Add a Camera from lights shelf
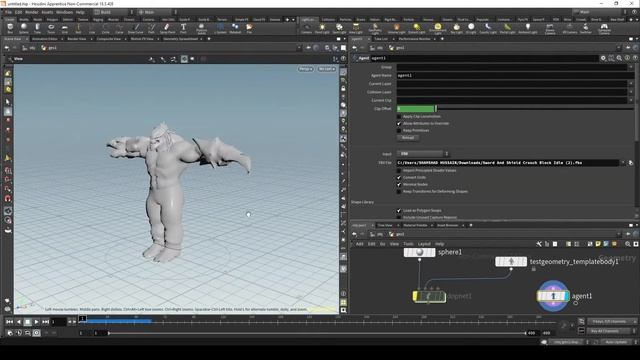The image size is (640, 360). point(306,29)
